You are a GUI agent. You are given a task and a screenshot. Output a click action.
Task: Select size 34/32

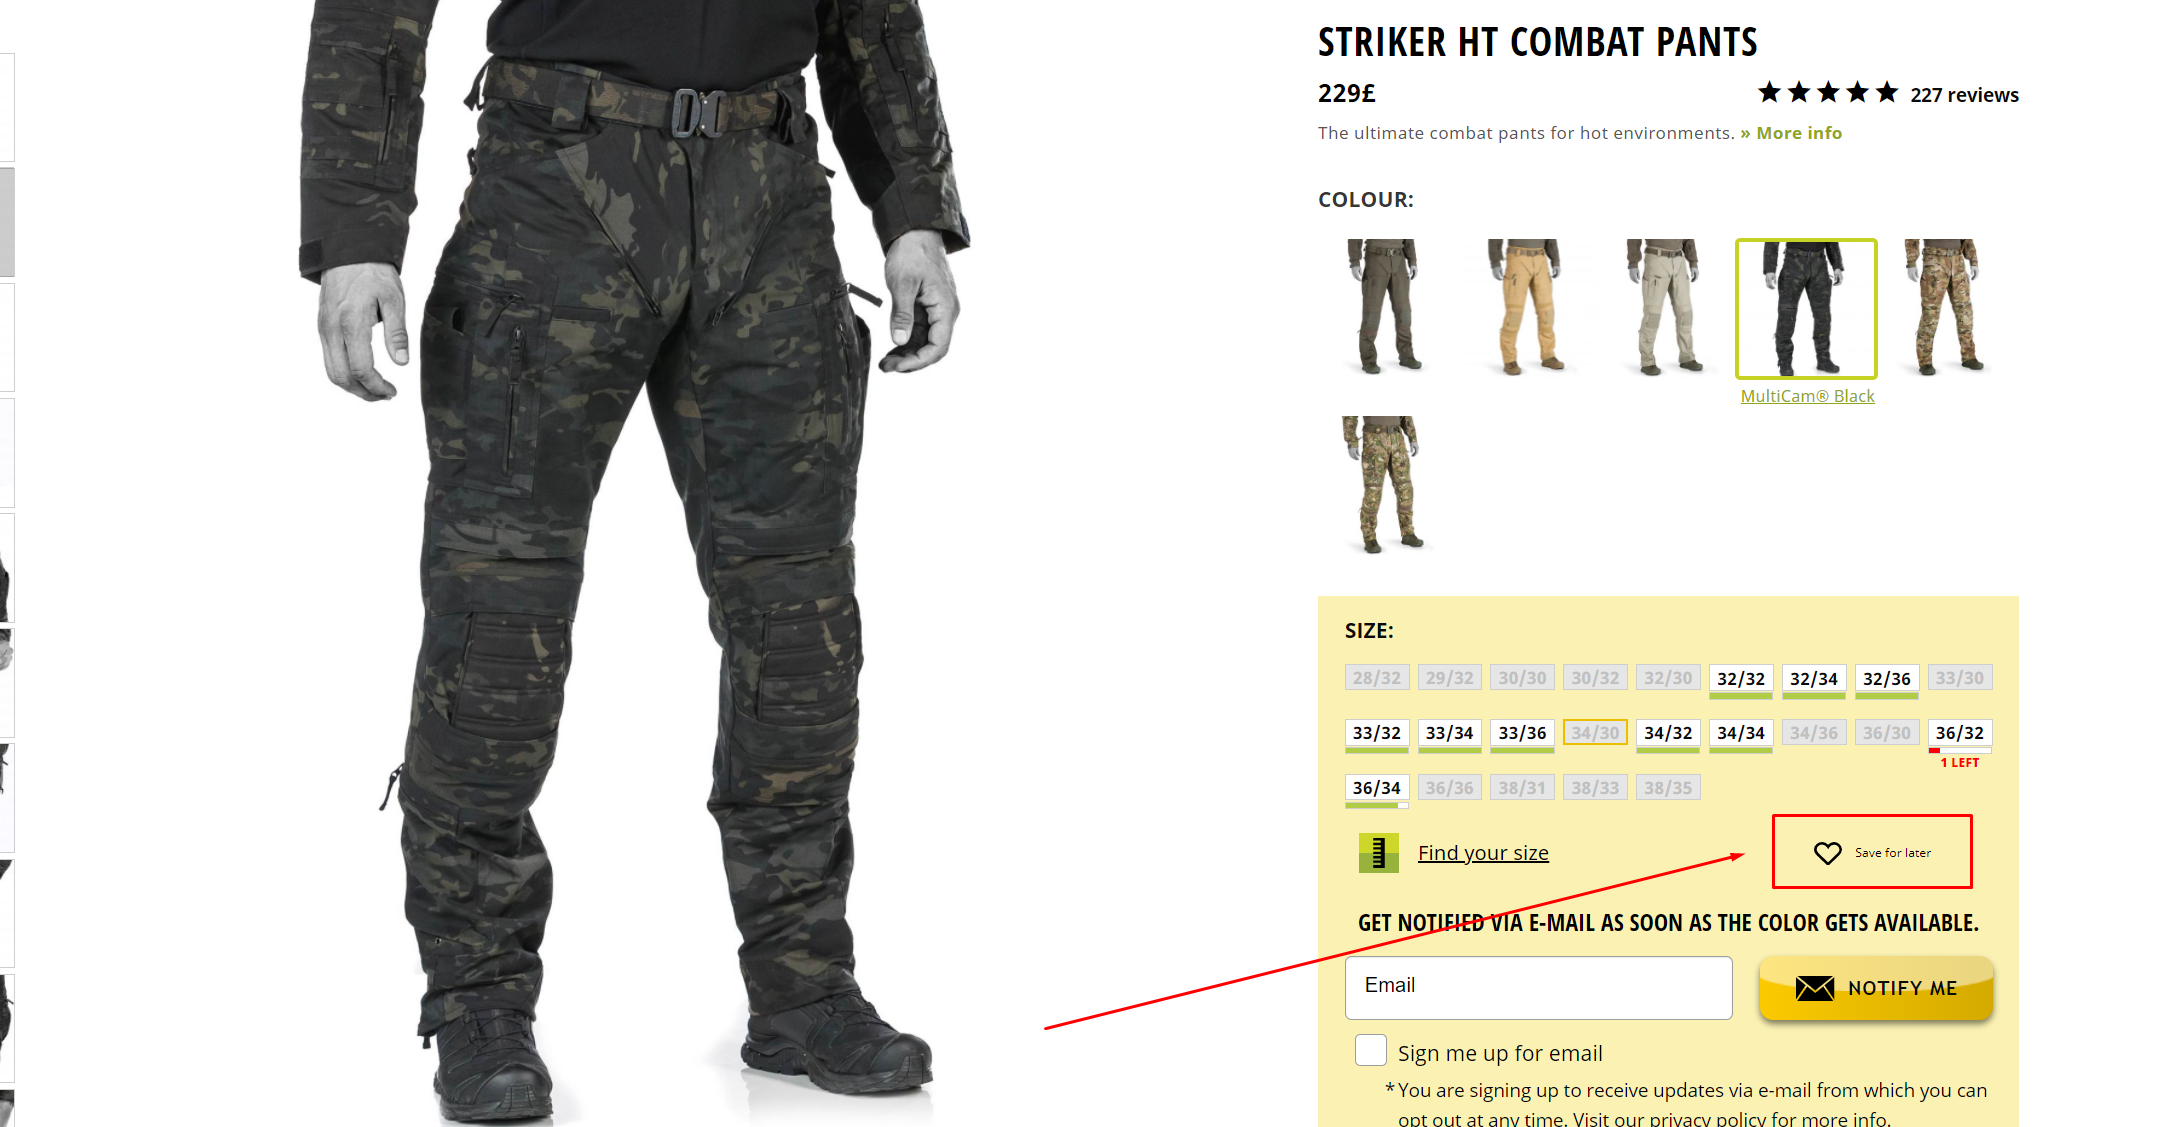pos(1667,733)
